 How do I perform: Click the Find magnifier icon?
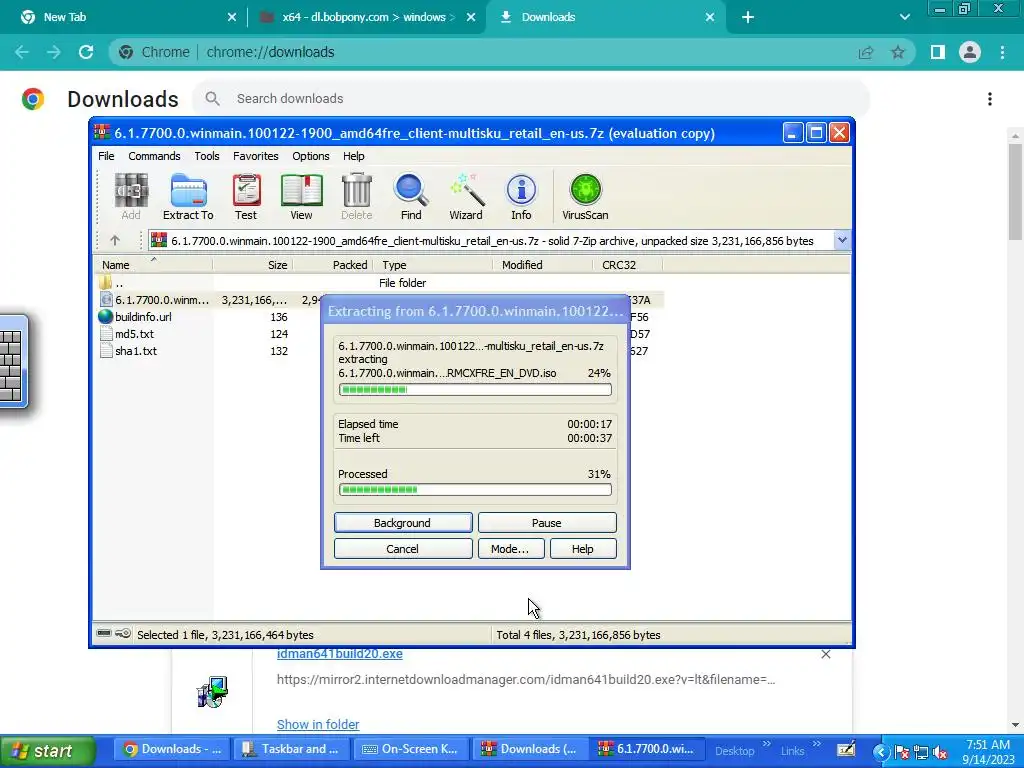pyautogui.click(x=411, y=197)
